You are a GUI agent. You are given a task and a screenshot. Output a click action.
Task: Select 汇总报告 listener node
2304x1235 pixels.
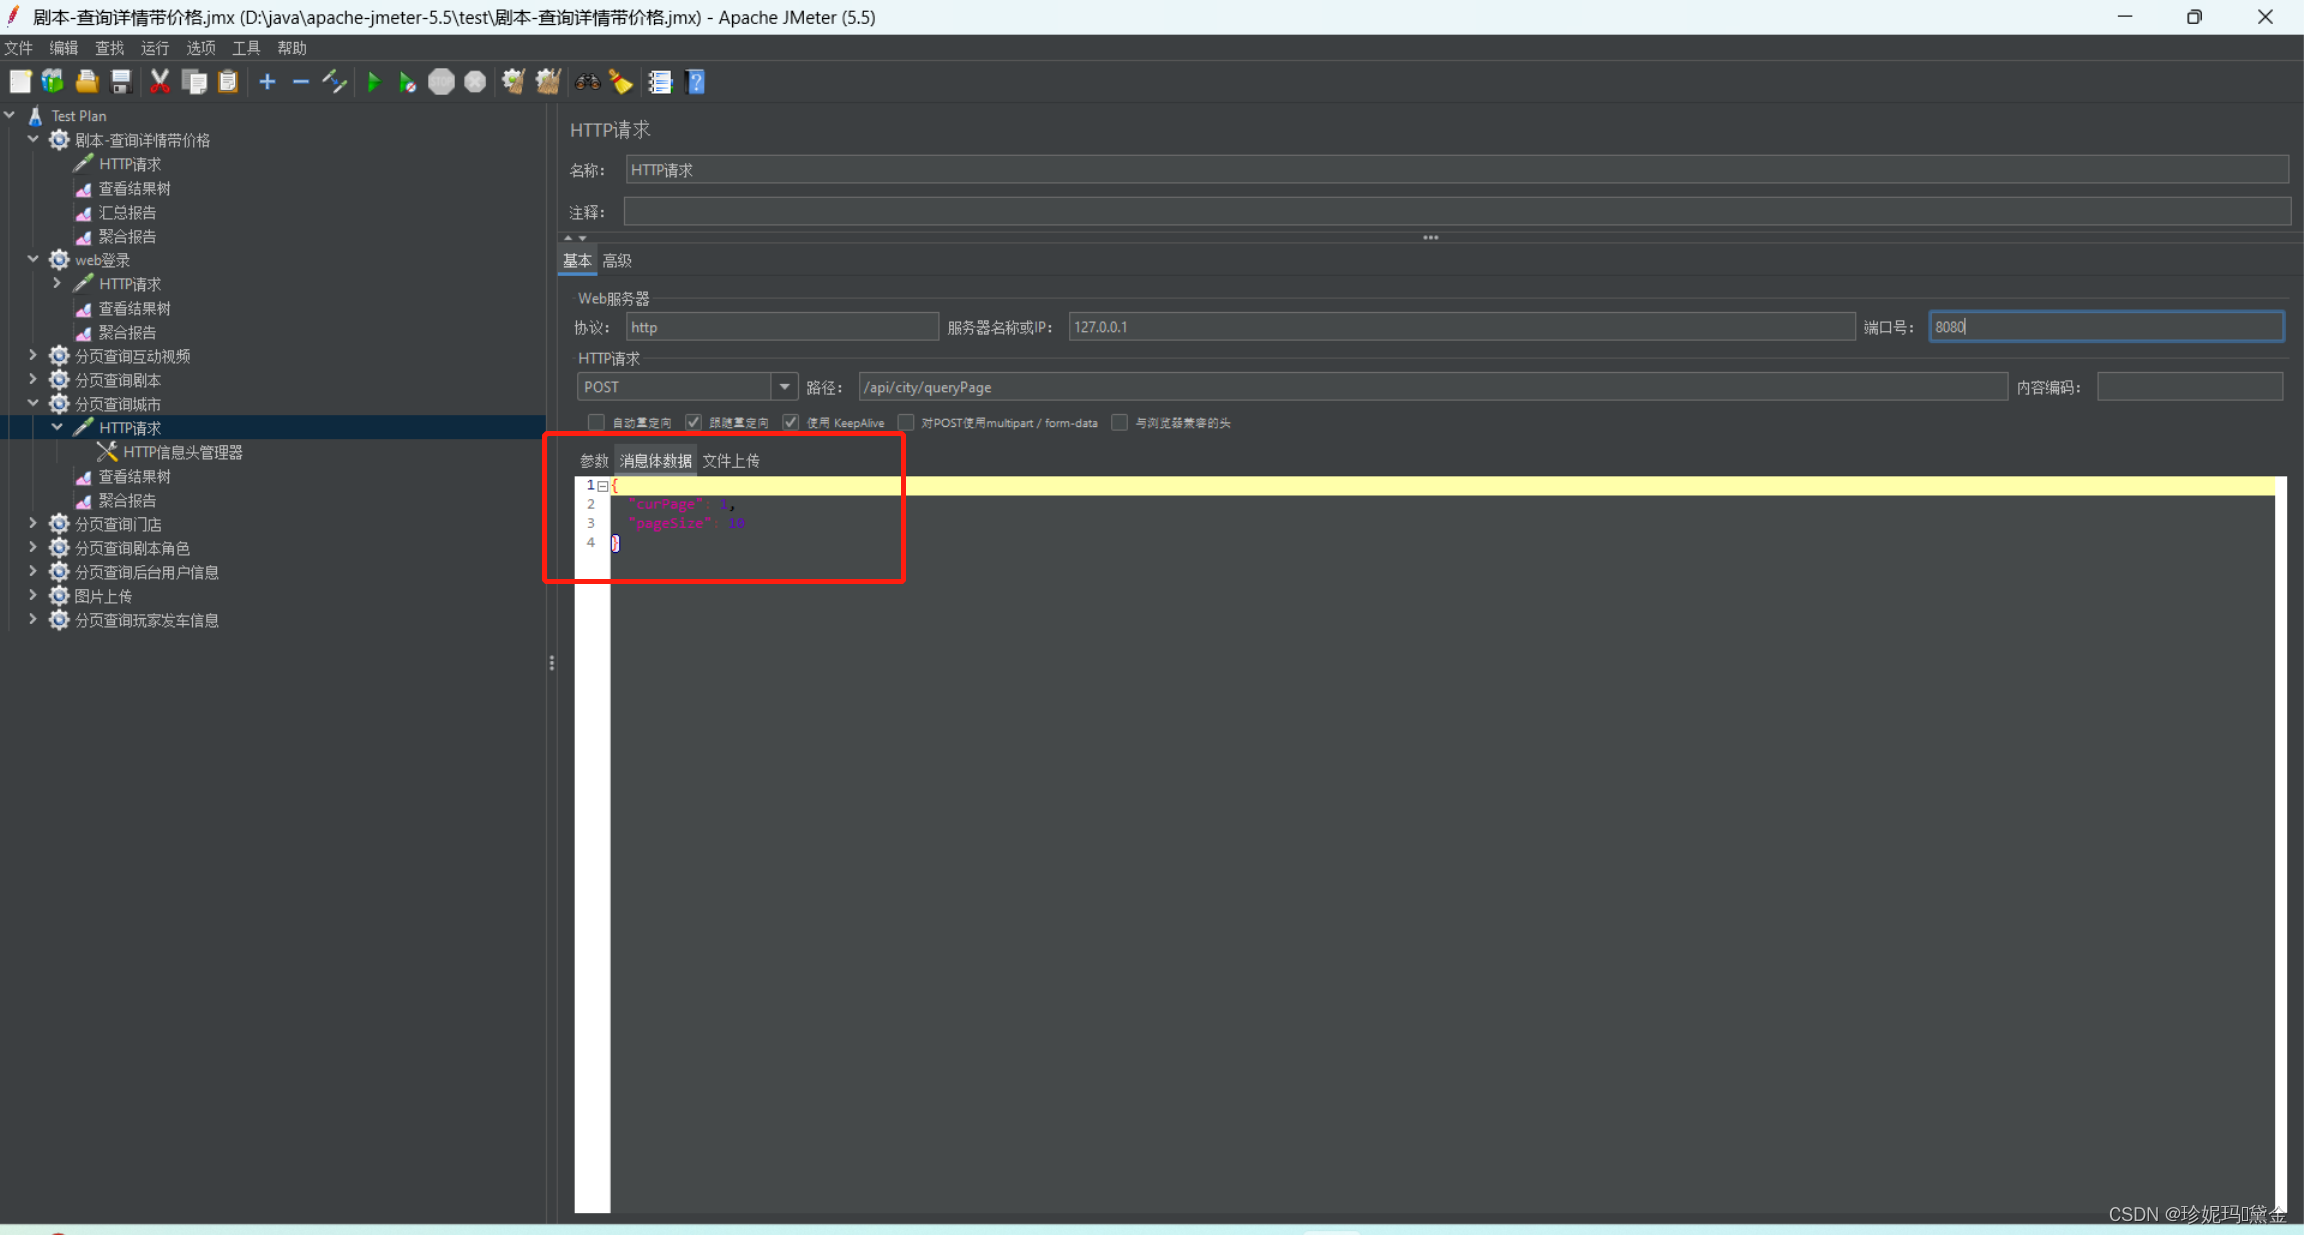click(127, 212)
